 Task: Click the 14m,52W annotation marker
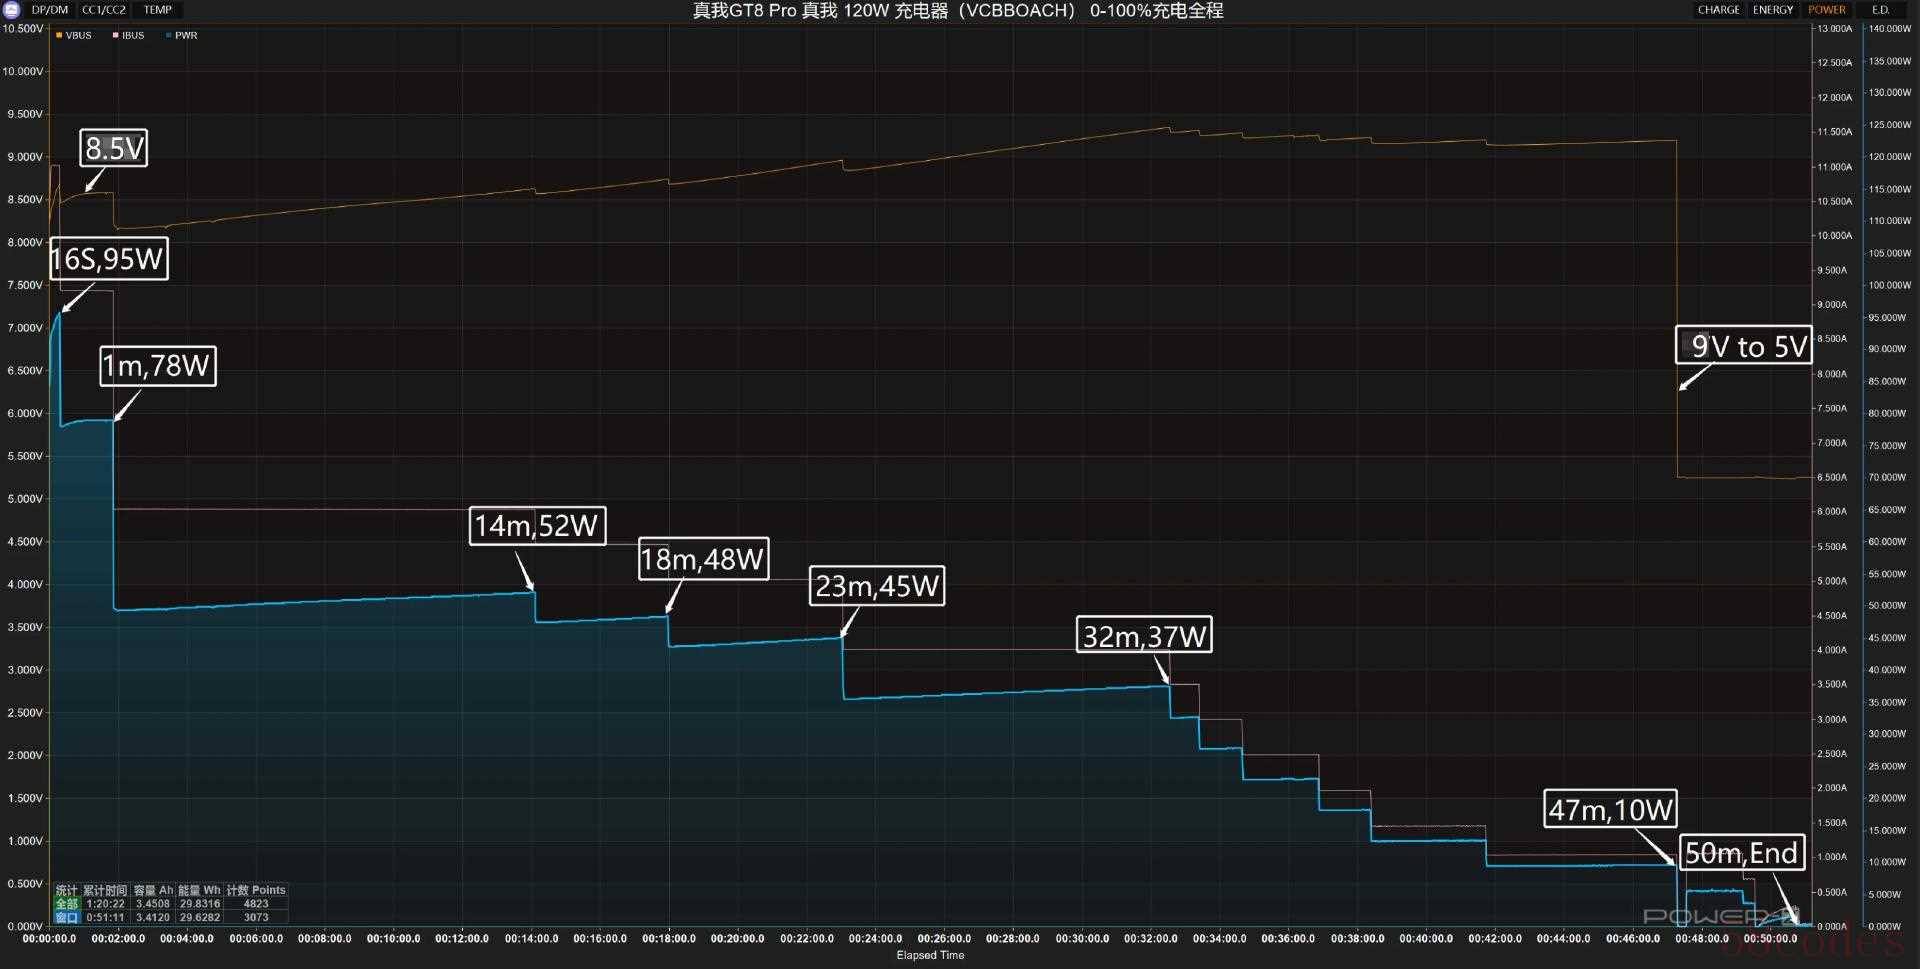(537, 526)
